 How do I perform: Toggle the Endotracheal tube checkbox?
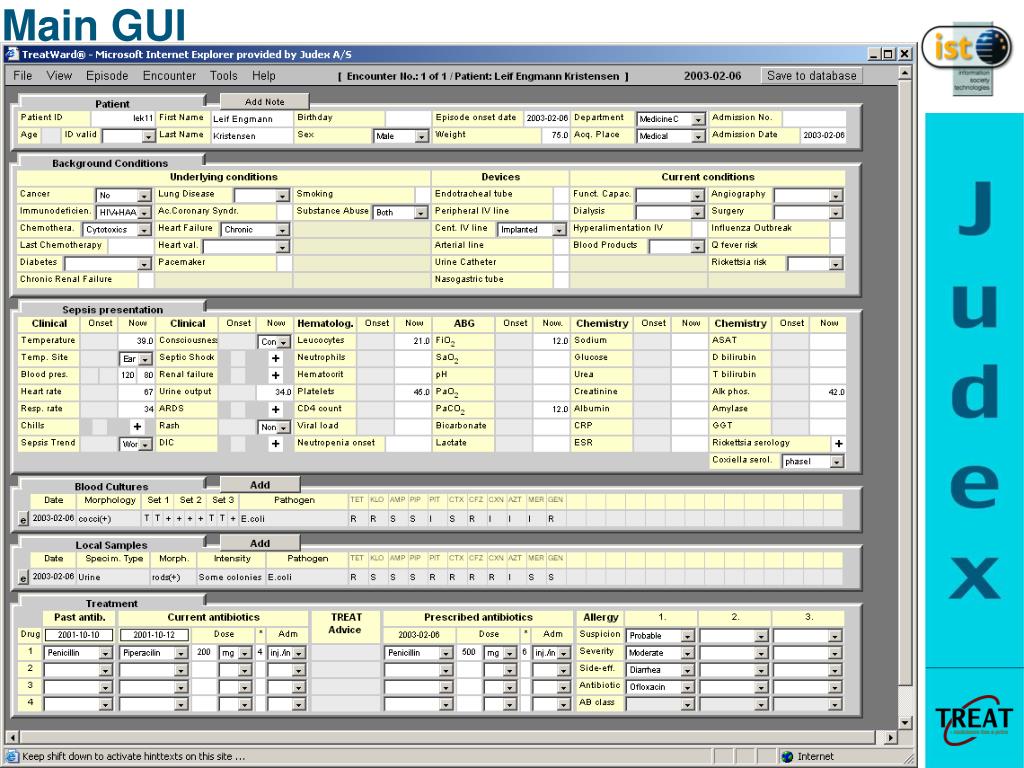(x=561, y=195)
